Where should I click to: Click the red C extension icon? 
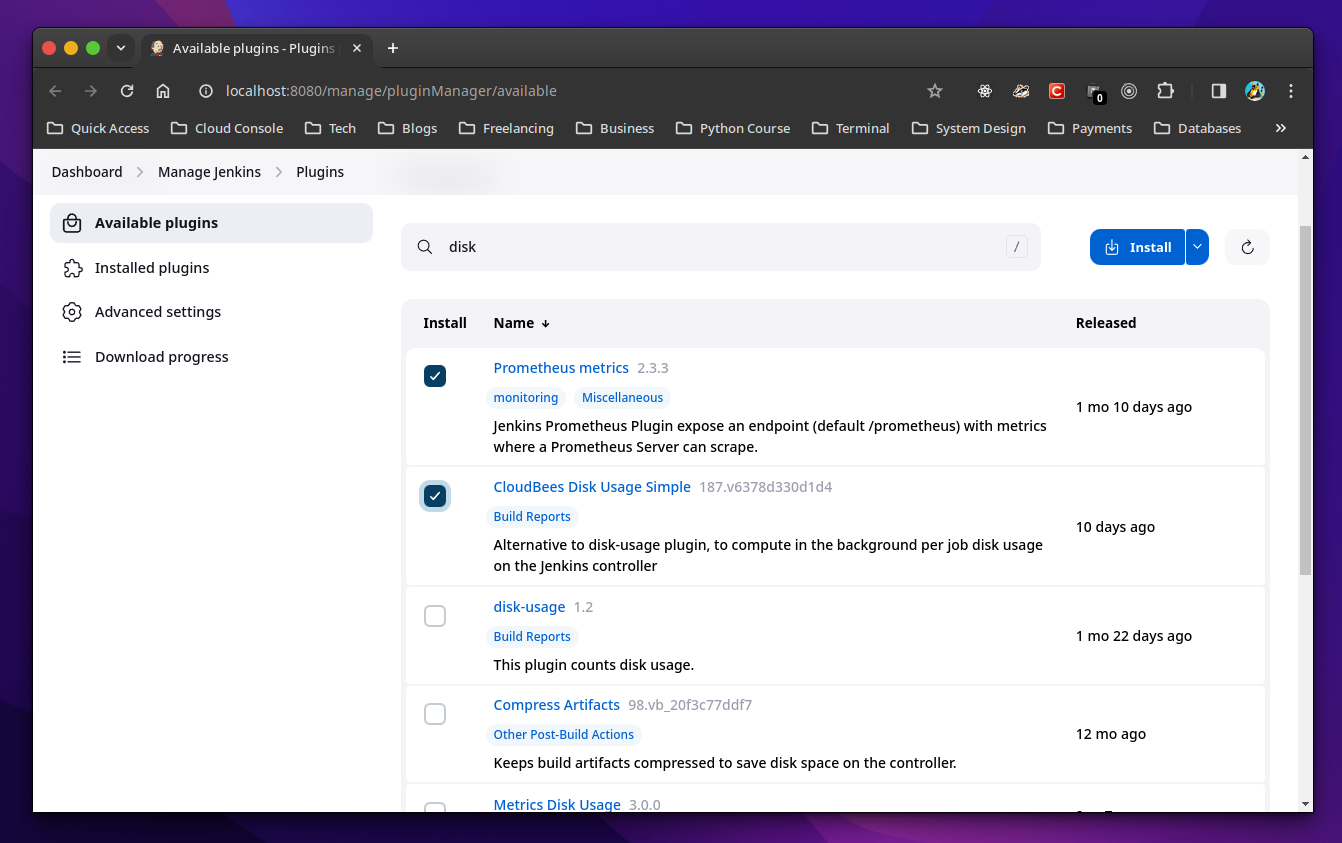coord(1057,91)
